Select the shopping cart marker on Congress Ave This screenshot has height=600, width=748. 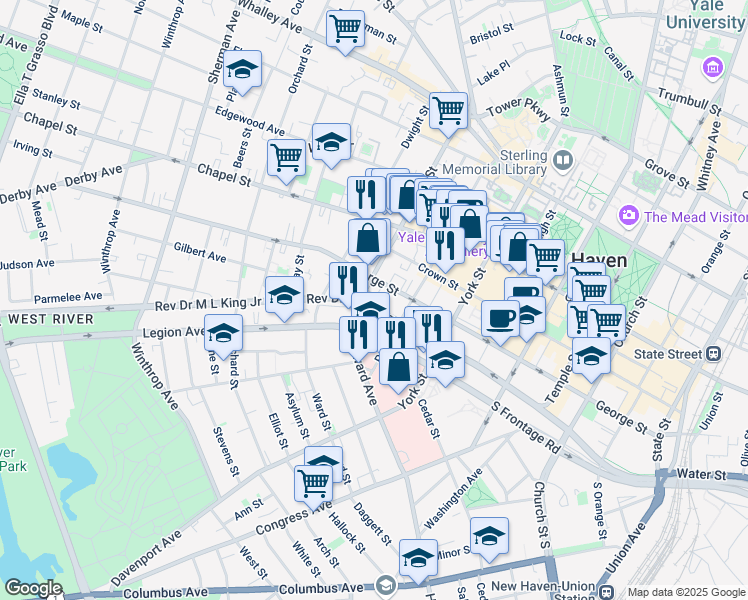point(313,485)
